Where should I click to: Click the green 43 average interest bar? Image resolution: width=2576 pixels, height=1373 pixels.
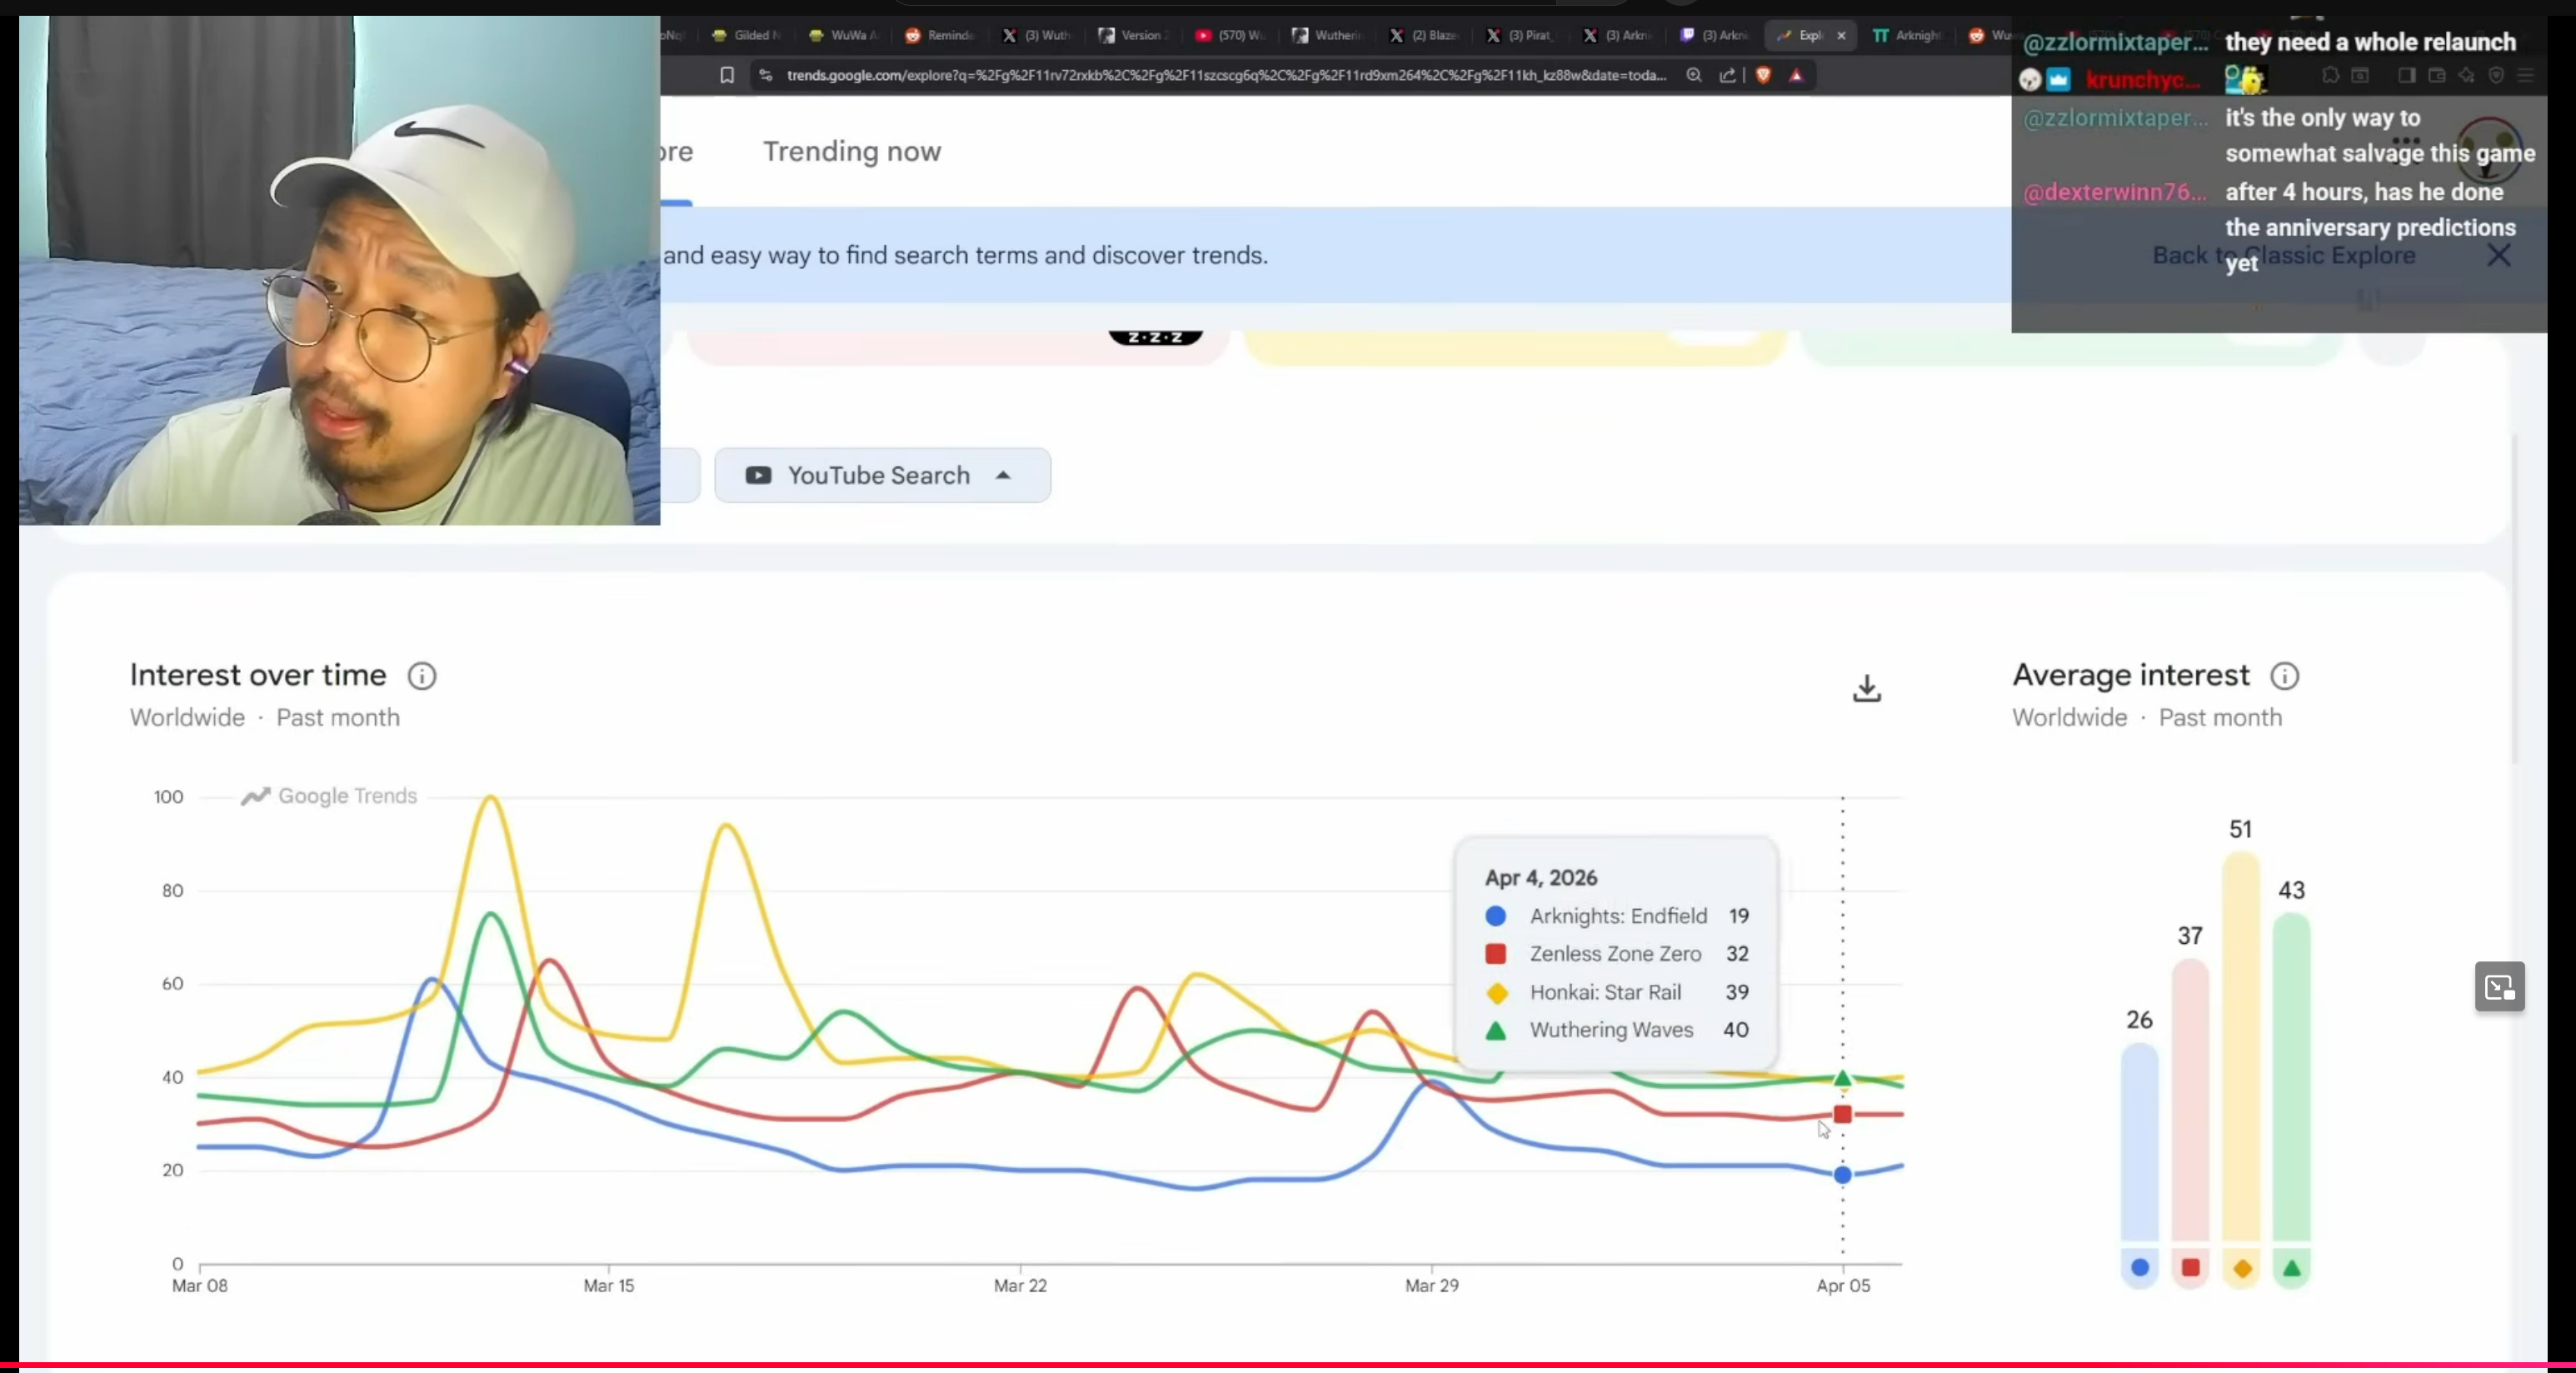(2292, 1077)
